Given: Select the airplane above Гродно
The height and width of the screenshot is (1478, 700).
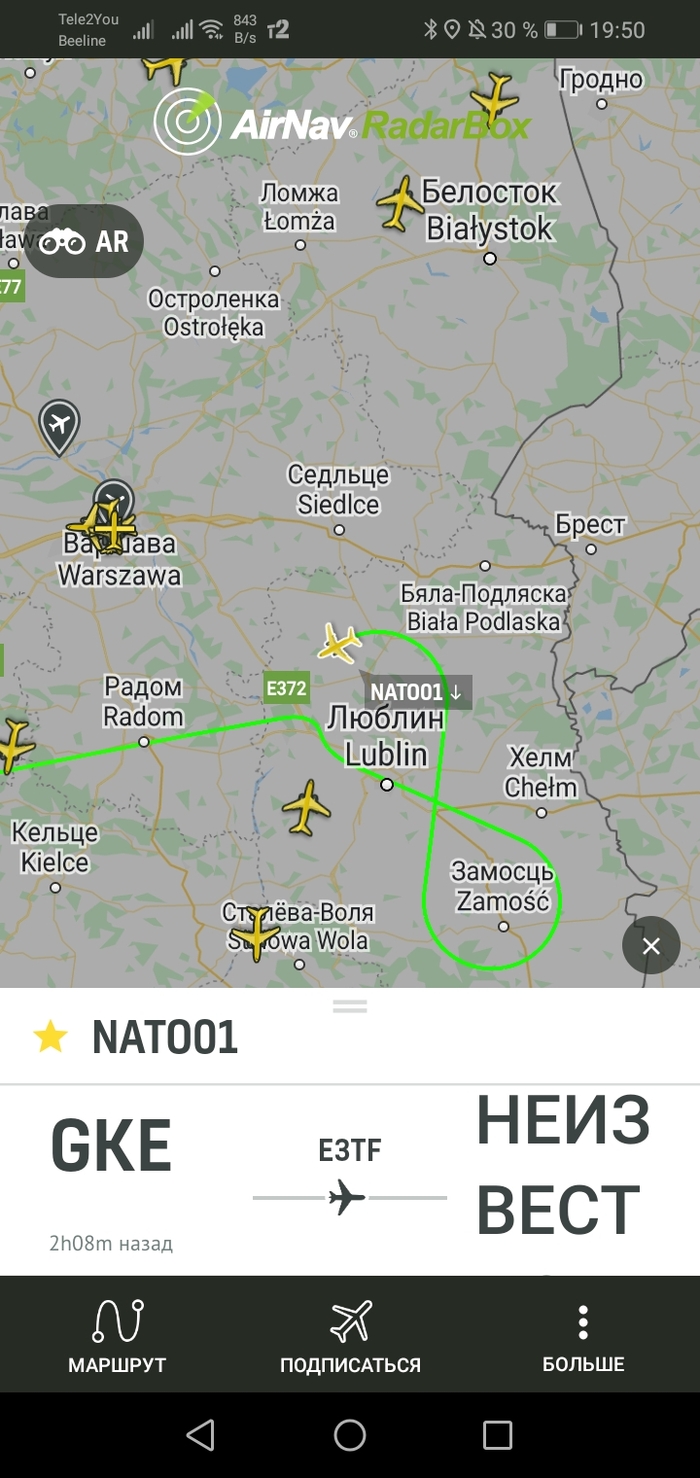Looking at the screenshot, I should point(494,100).
